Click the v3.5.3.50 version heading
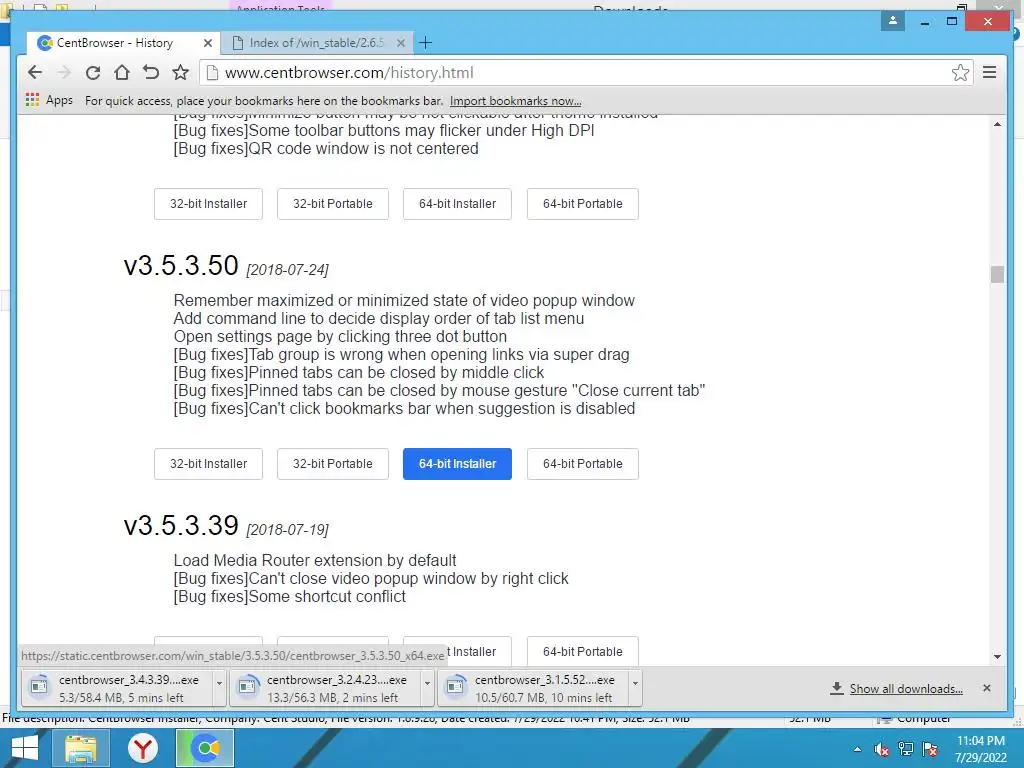This screenshot has width=1024, height=768. 181,266
